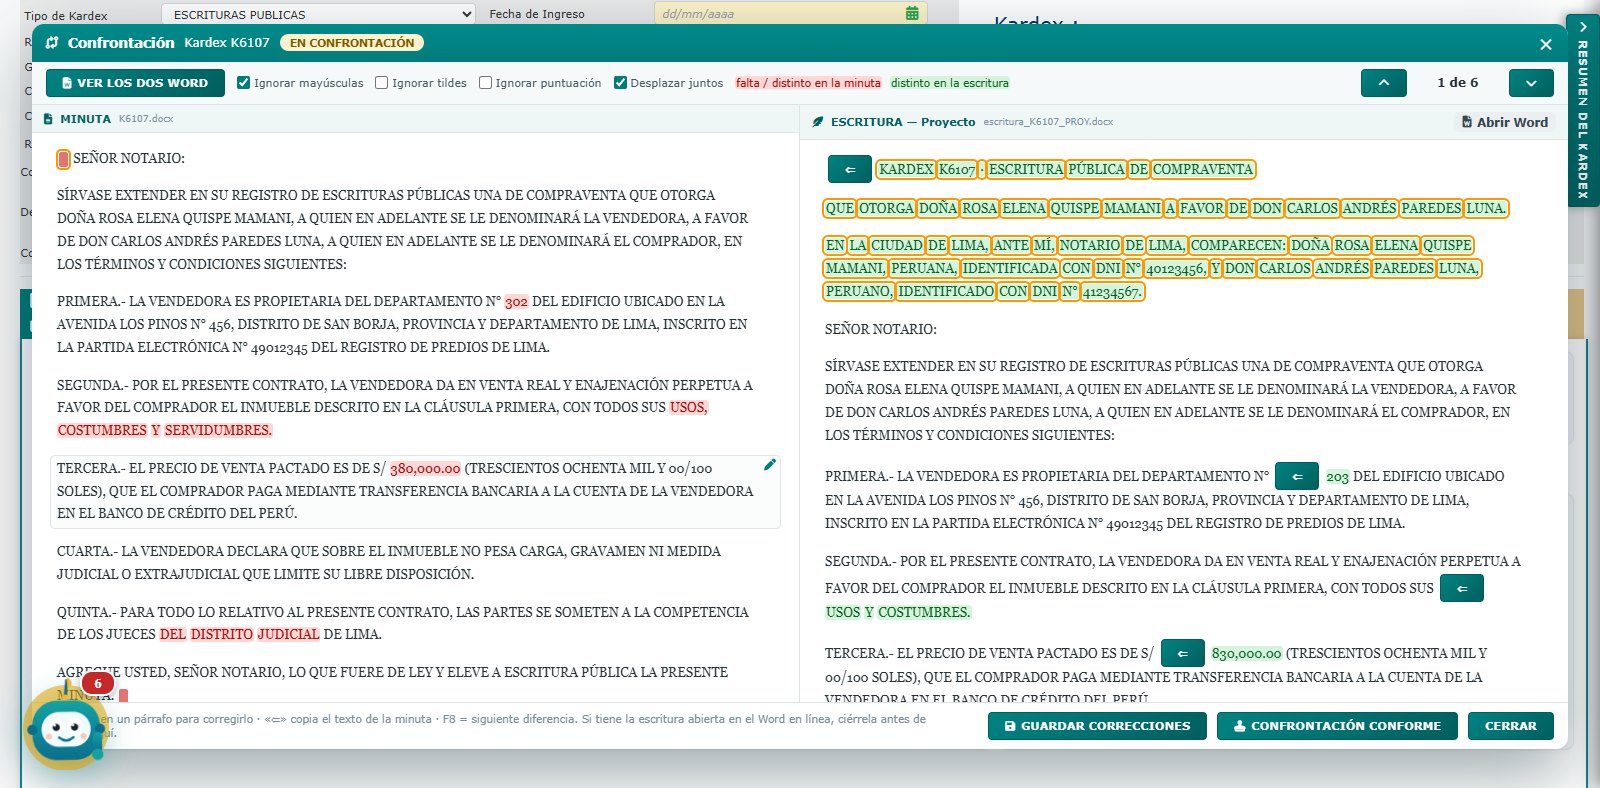Go to the previous difference with up chevron

pyautogui.click(x=1384, y=83)
